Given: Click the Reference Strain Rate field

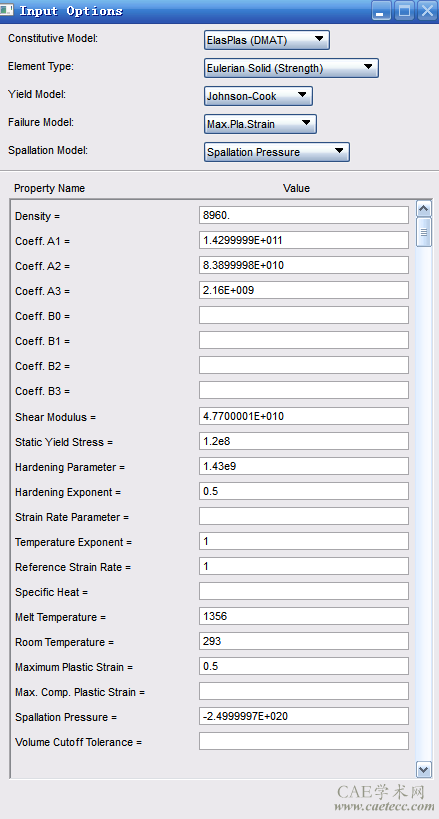Looking at the screenshot, I should pyautogui.click(x=304, y=566).
